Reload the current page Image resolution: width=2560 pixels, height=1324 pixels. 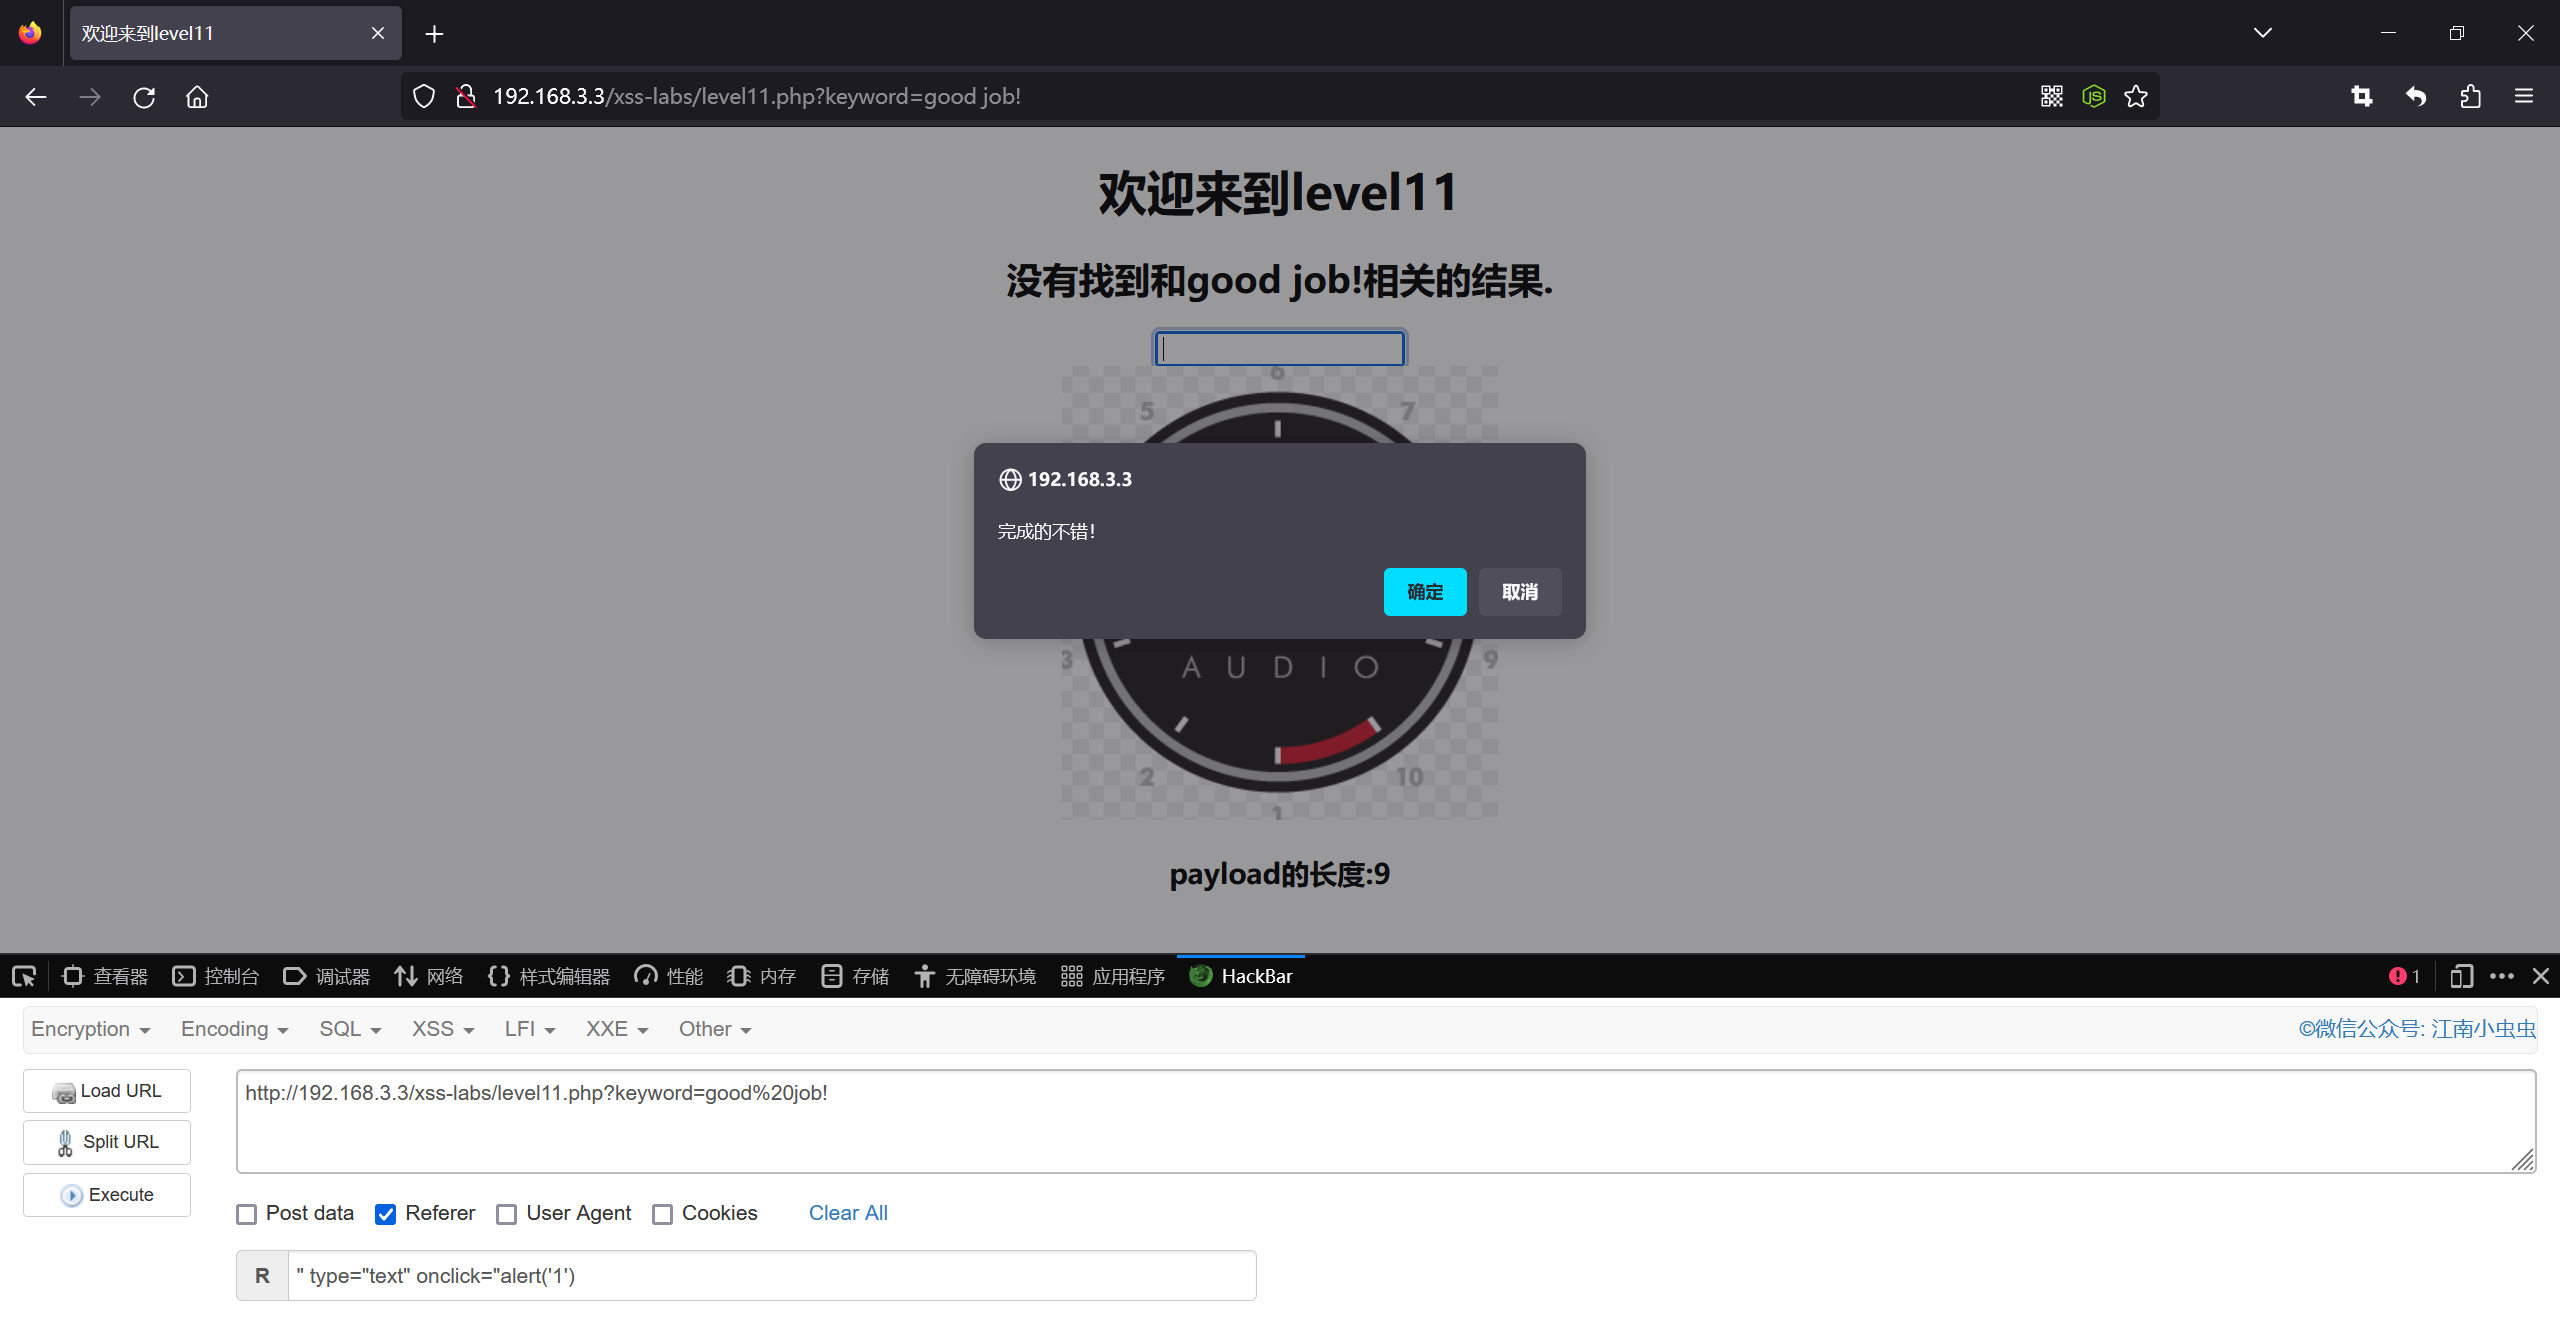click(144, 97)
